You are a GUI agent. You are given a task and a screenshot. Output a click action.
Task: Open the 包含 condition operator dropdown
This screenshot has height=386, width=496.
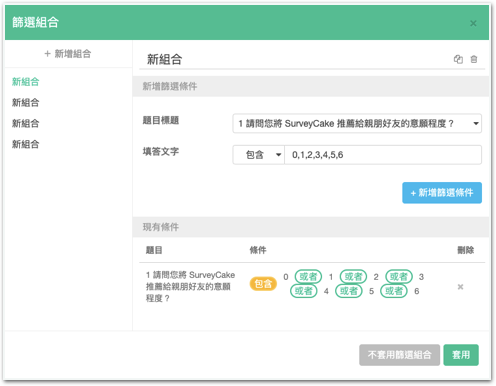259,155
